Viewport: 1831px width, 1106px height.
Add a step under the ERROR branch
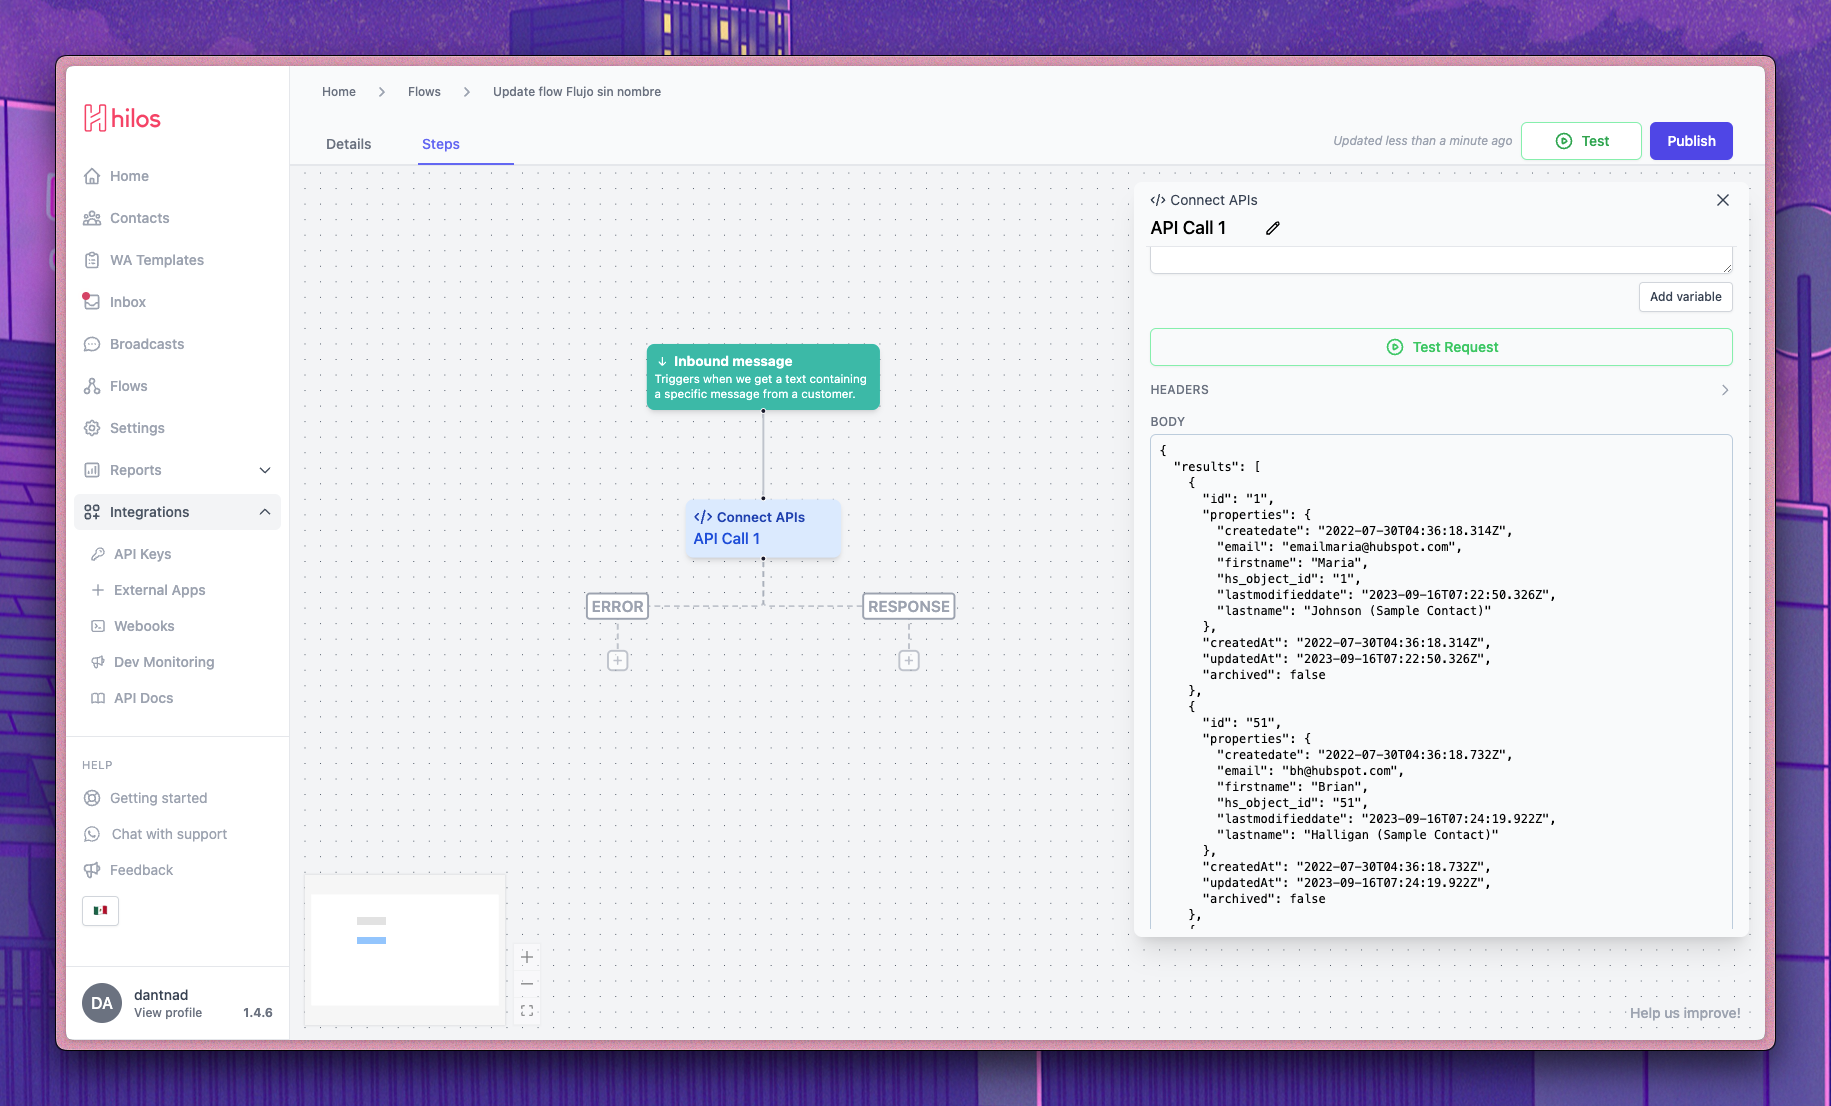click(618, 661)
